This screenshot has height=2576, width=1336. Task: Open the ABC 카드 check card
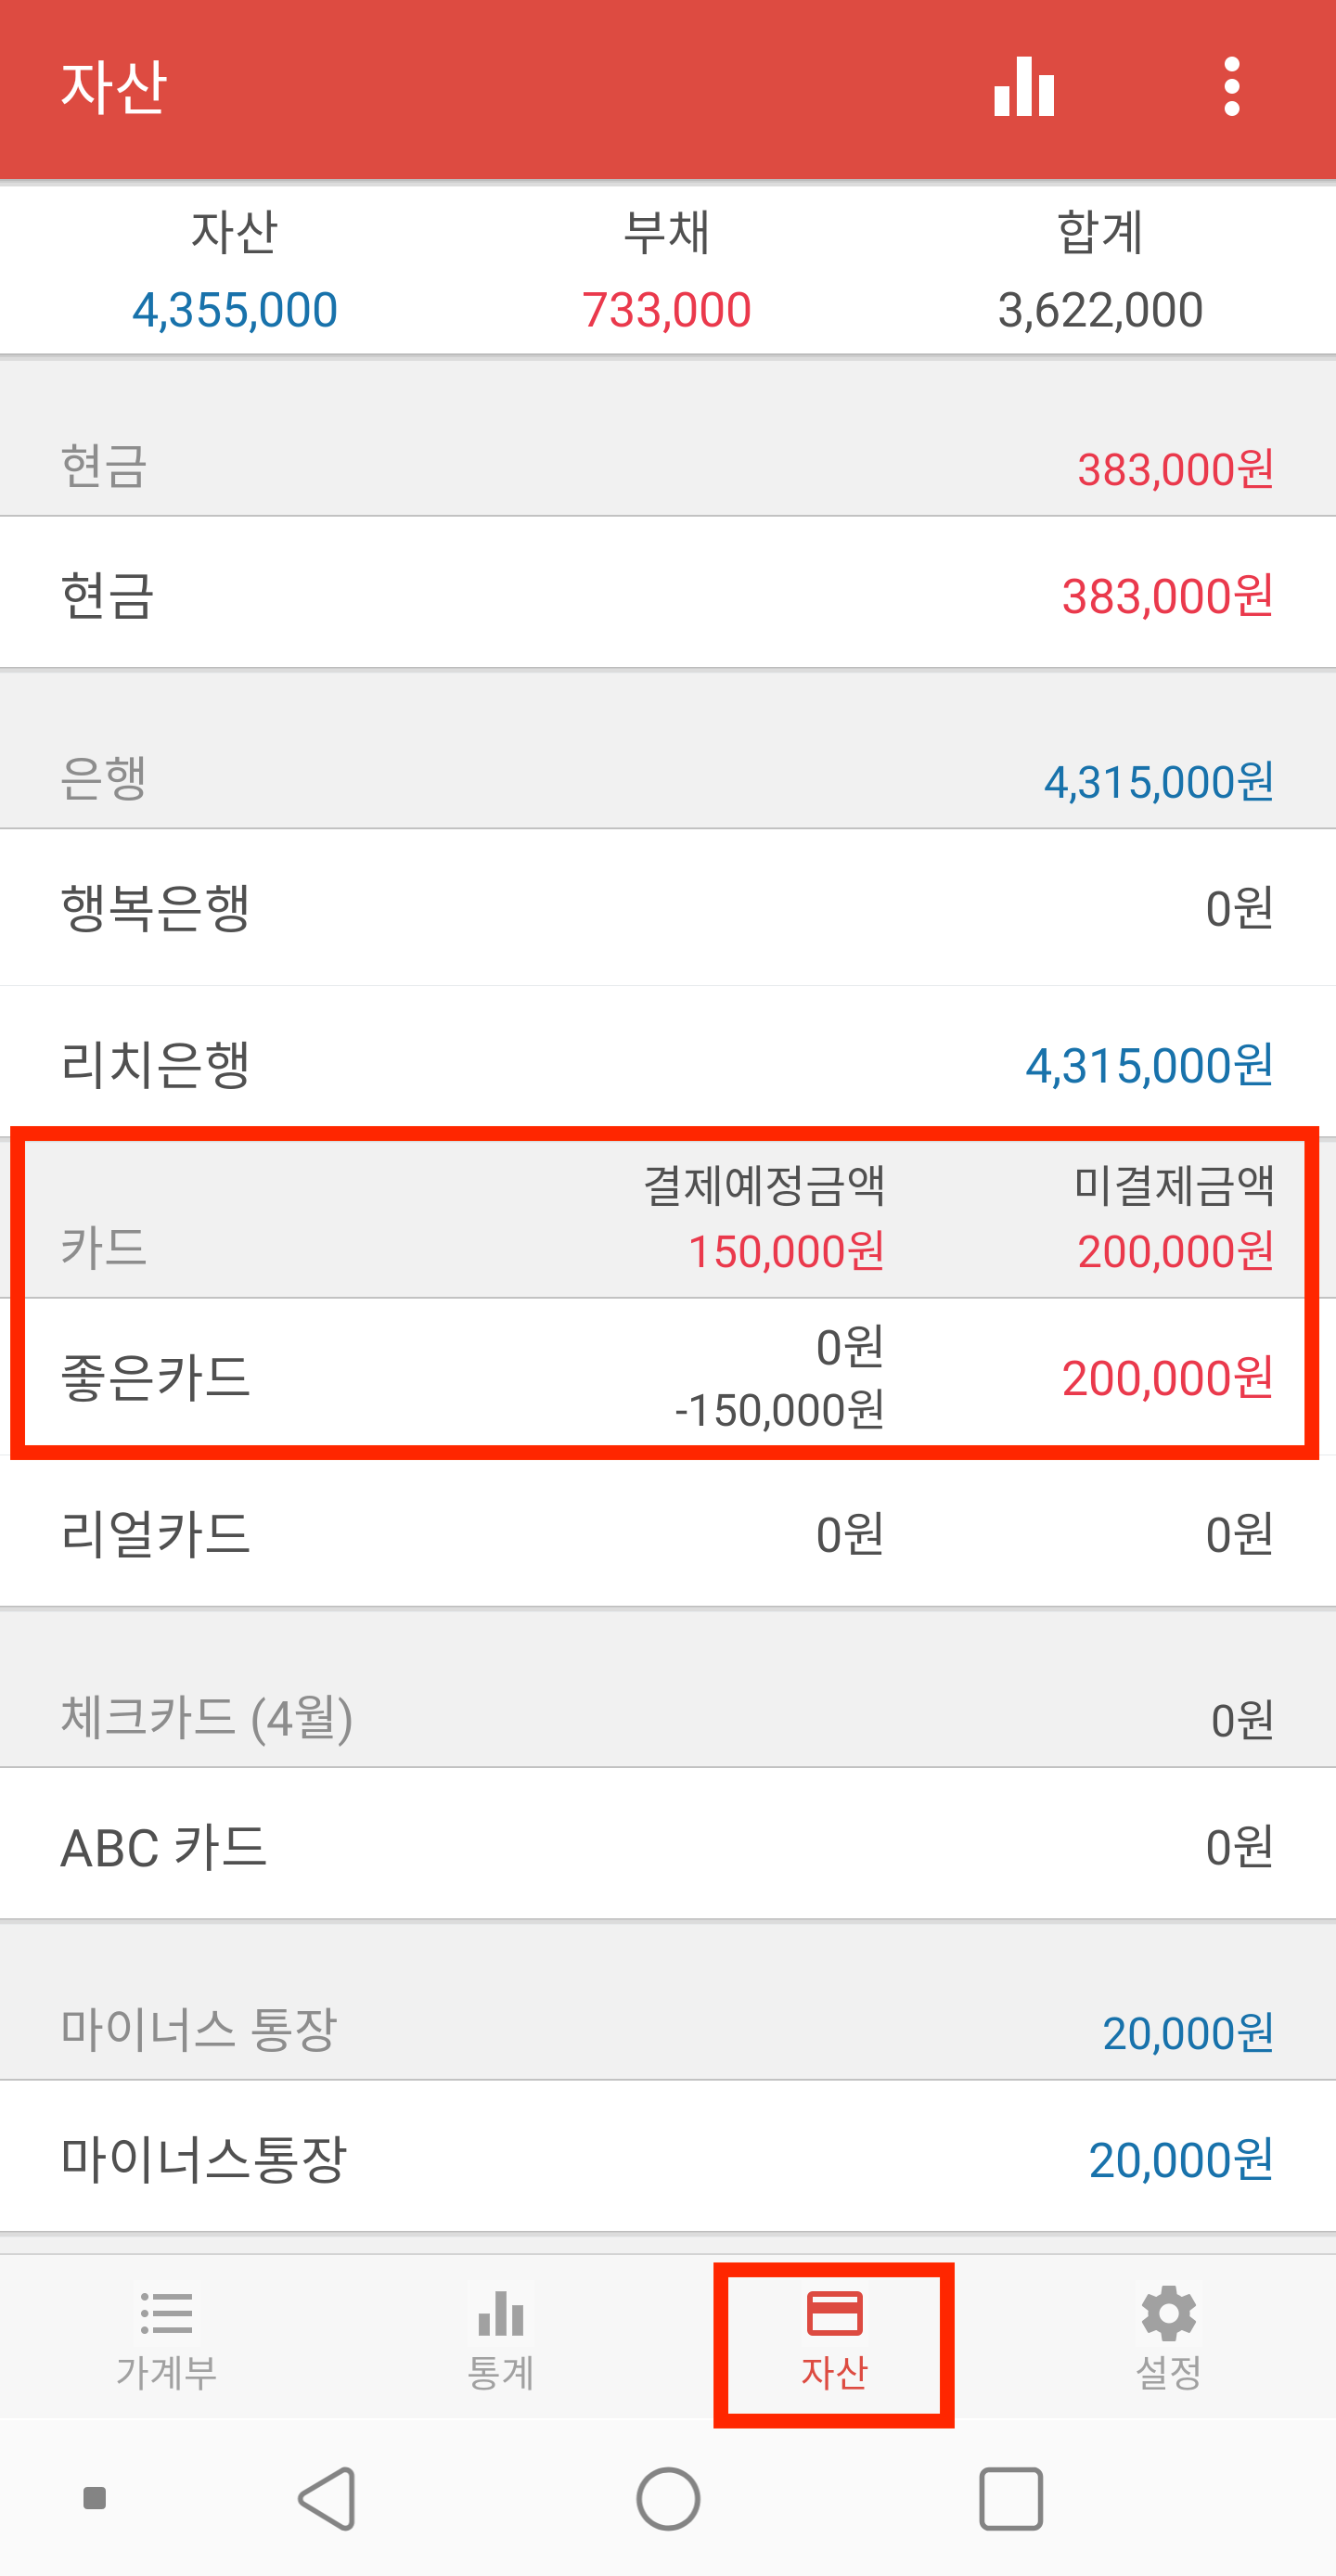(x=668, y=1845)
